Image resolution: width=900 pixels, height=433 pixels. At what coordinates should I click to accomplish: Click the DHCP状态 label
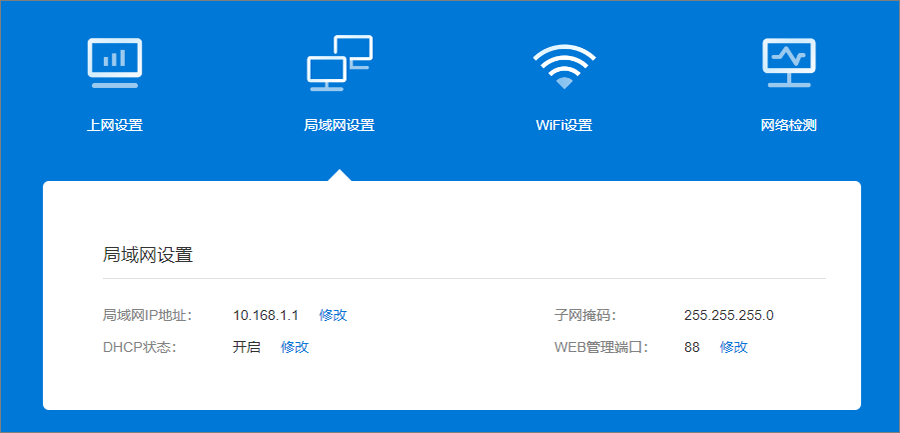[x=139, y=347]
